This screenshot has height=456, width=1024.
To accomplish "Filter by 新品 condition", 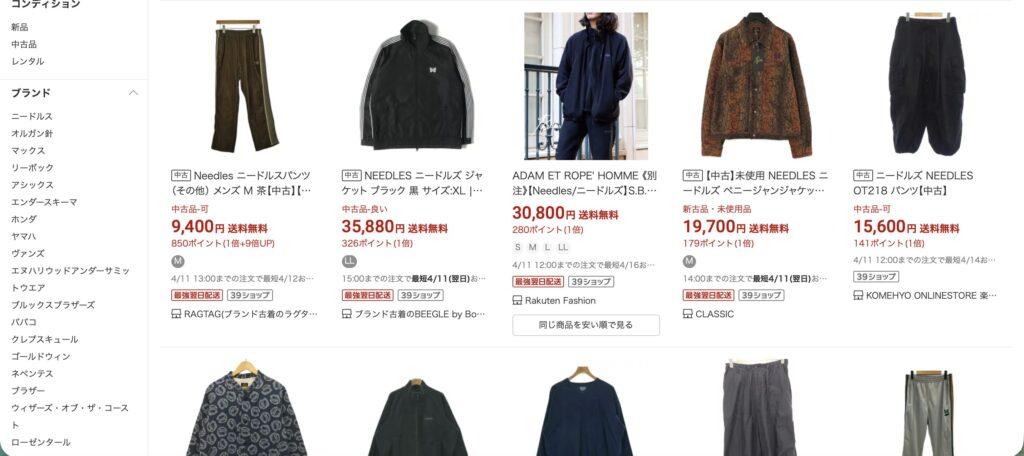I will coord(20,27).
